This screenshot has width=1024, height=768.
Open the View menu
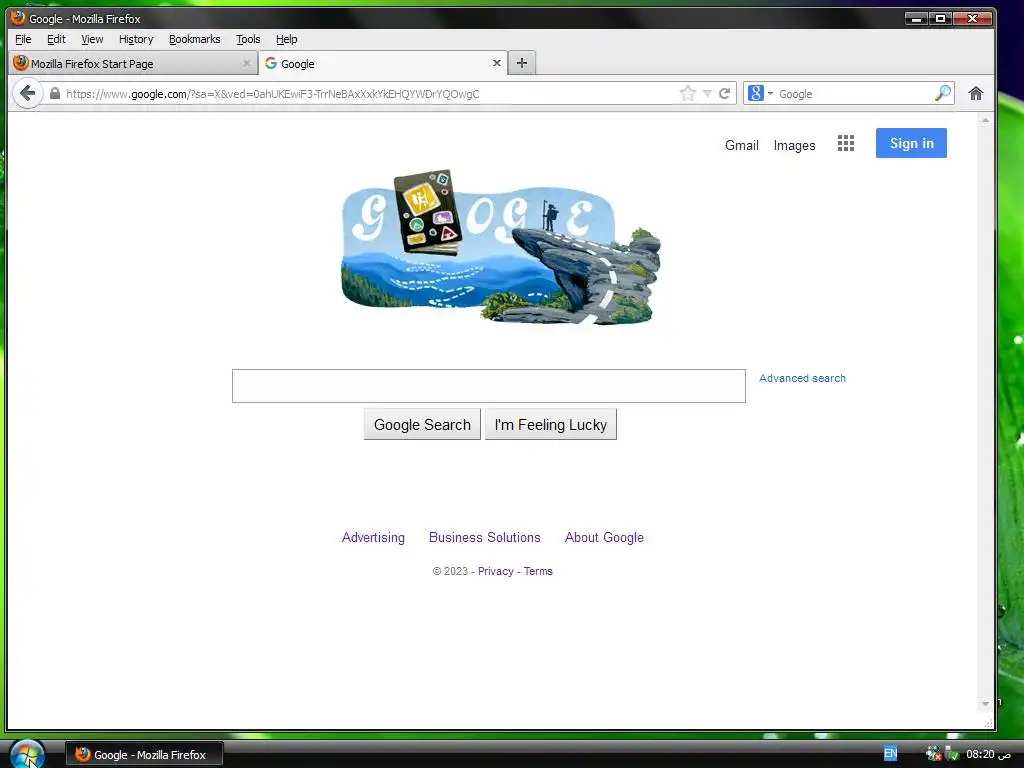pos(92,39)
